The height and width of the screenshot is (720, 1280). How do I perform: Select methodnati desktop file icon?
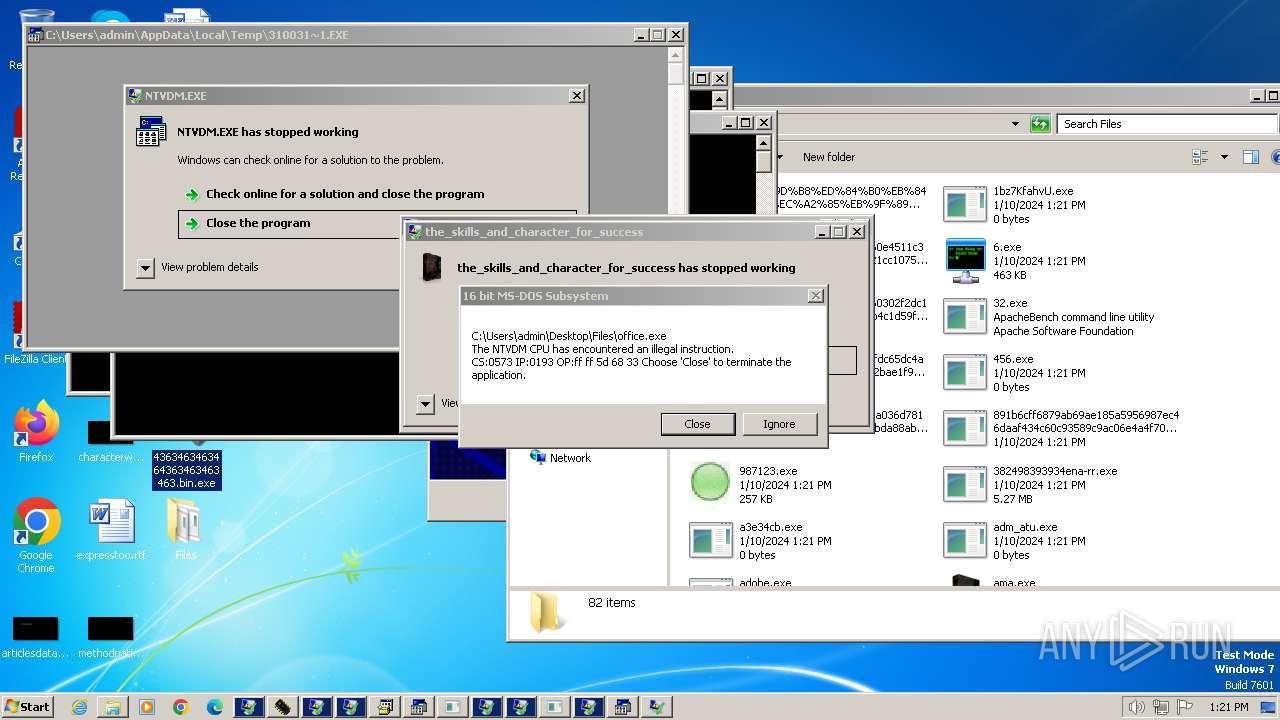(110, 637)
